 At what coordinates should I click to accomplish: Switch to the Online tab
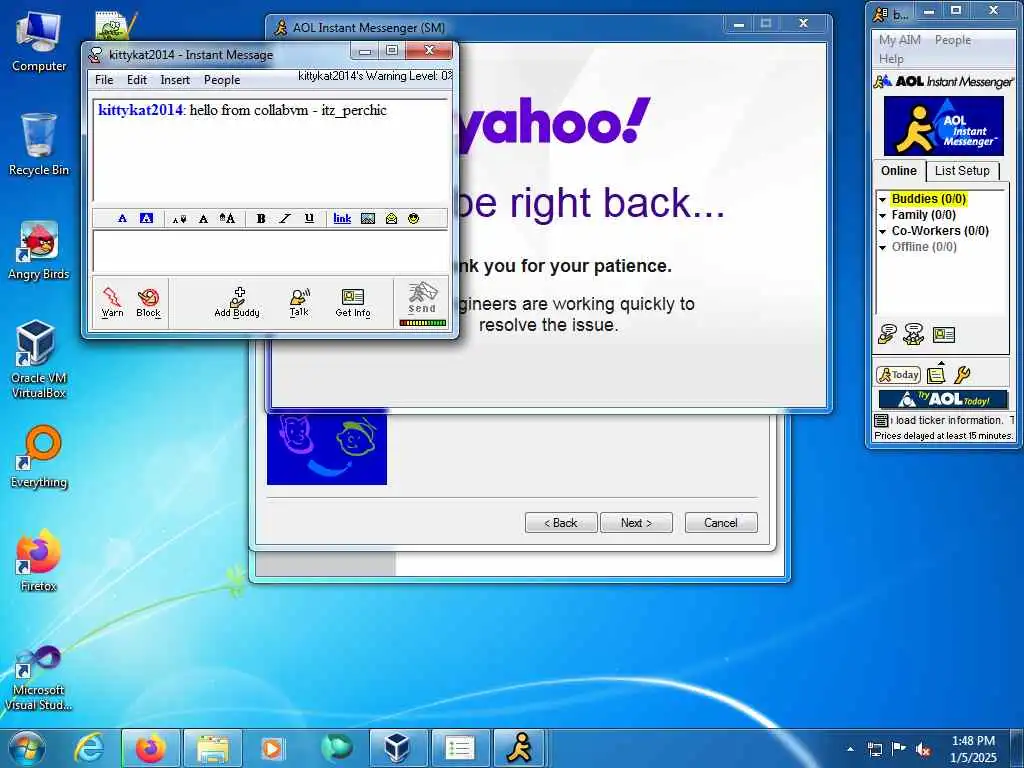(899, 170)
